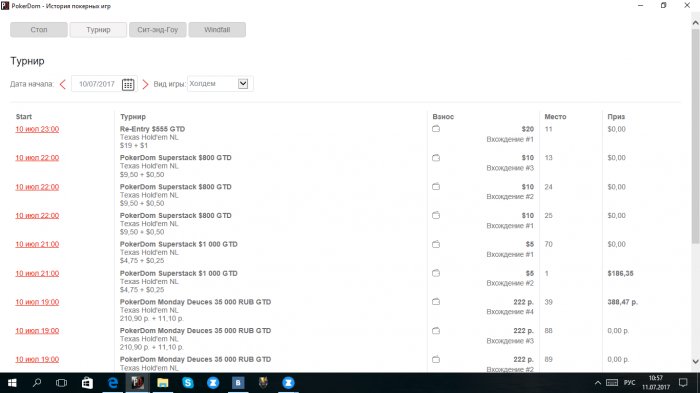Open notification action center
The height and width of the screenshot is (393, 700).
coord(683,383)
